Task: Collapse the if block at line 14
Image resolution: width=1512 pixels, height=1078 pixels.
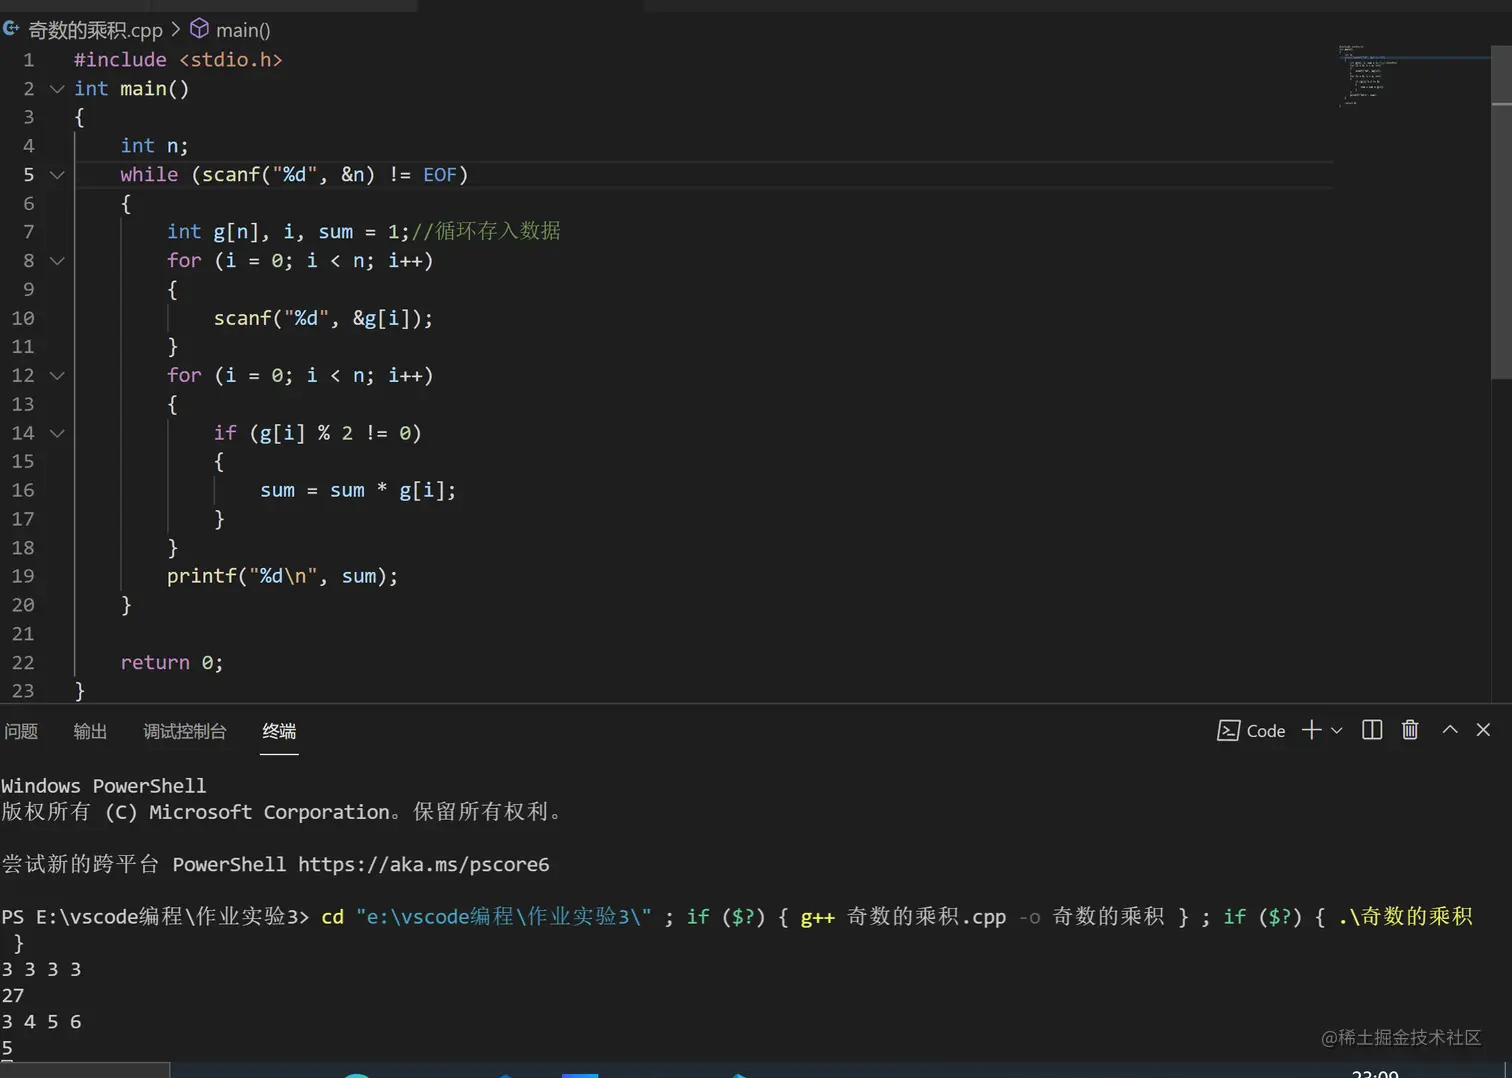Action: pyautogui.click(x=57, y=434)
